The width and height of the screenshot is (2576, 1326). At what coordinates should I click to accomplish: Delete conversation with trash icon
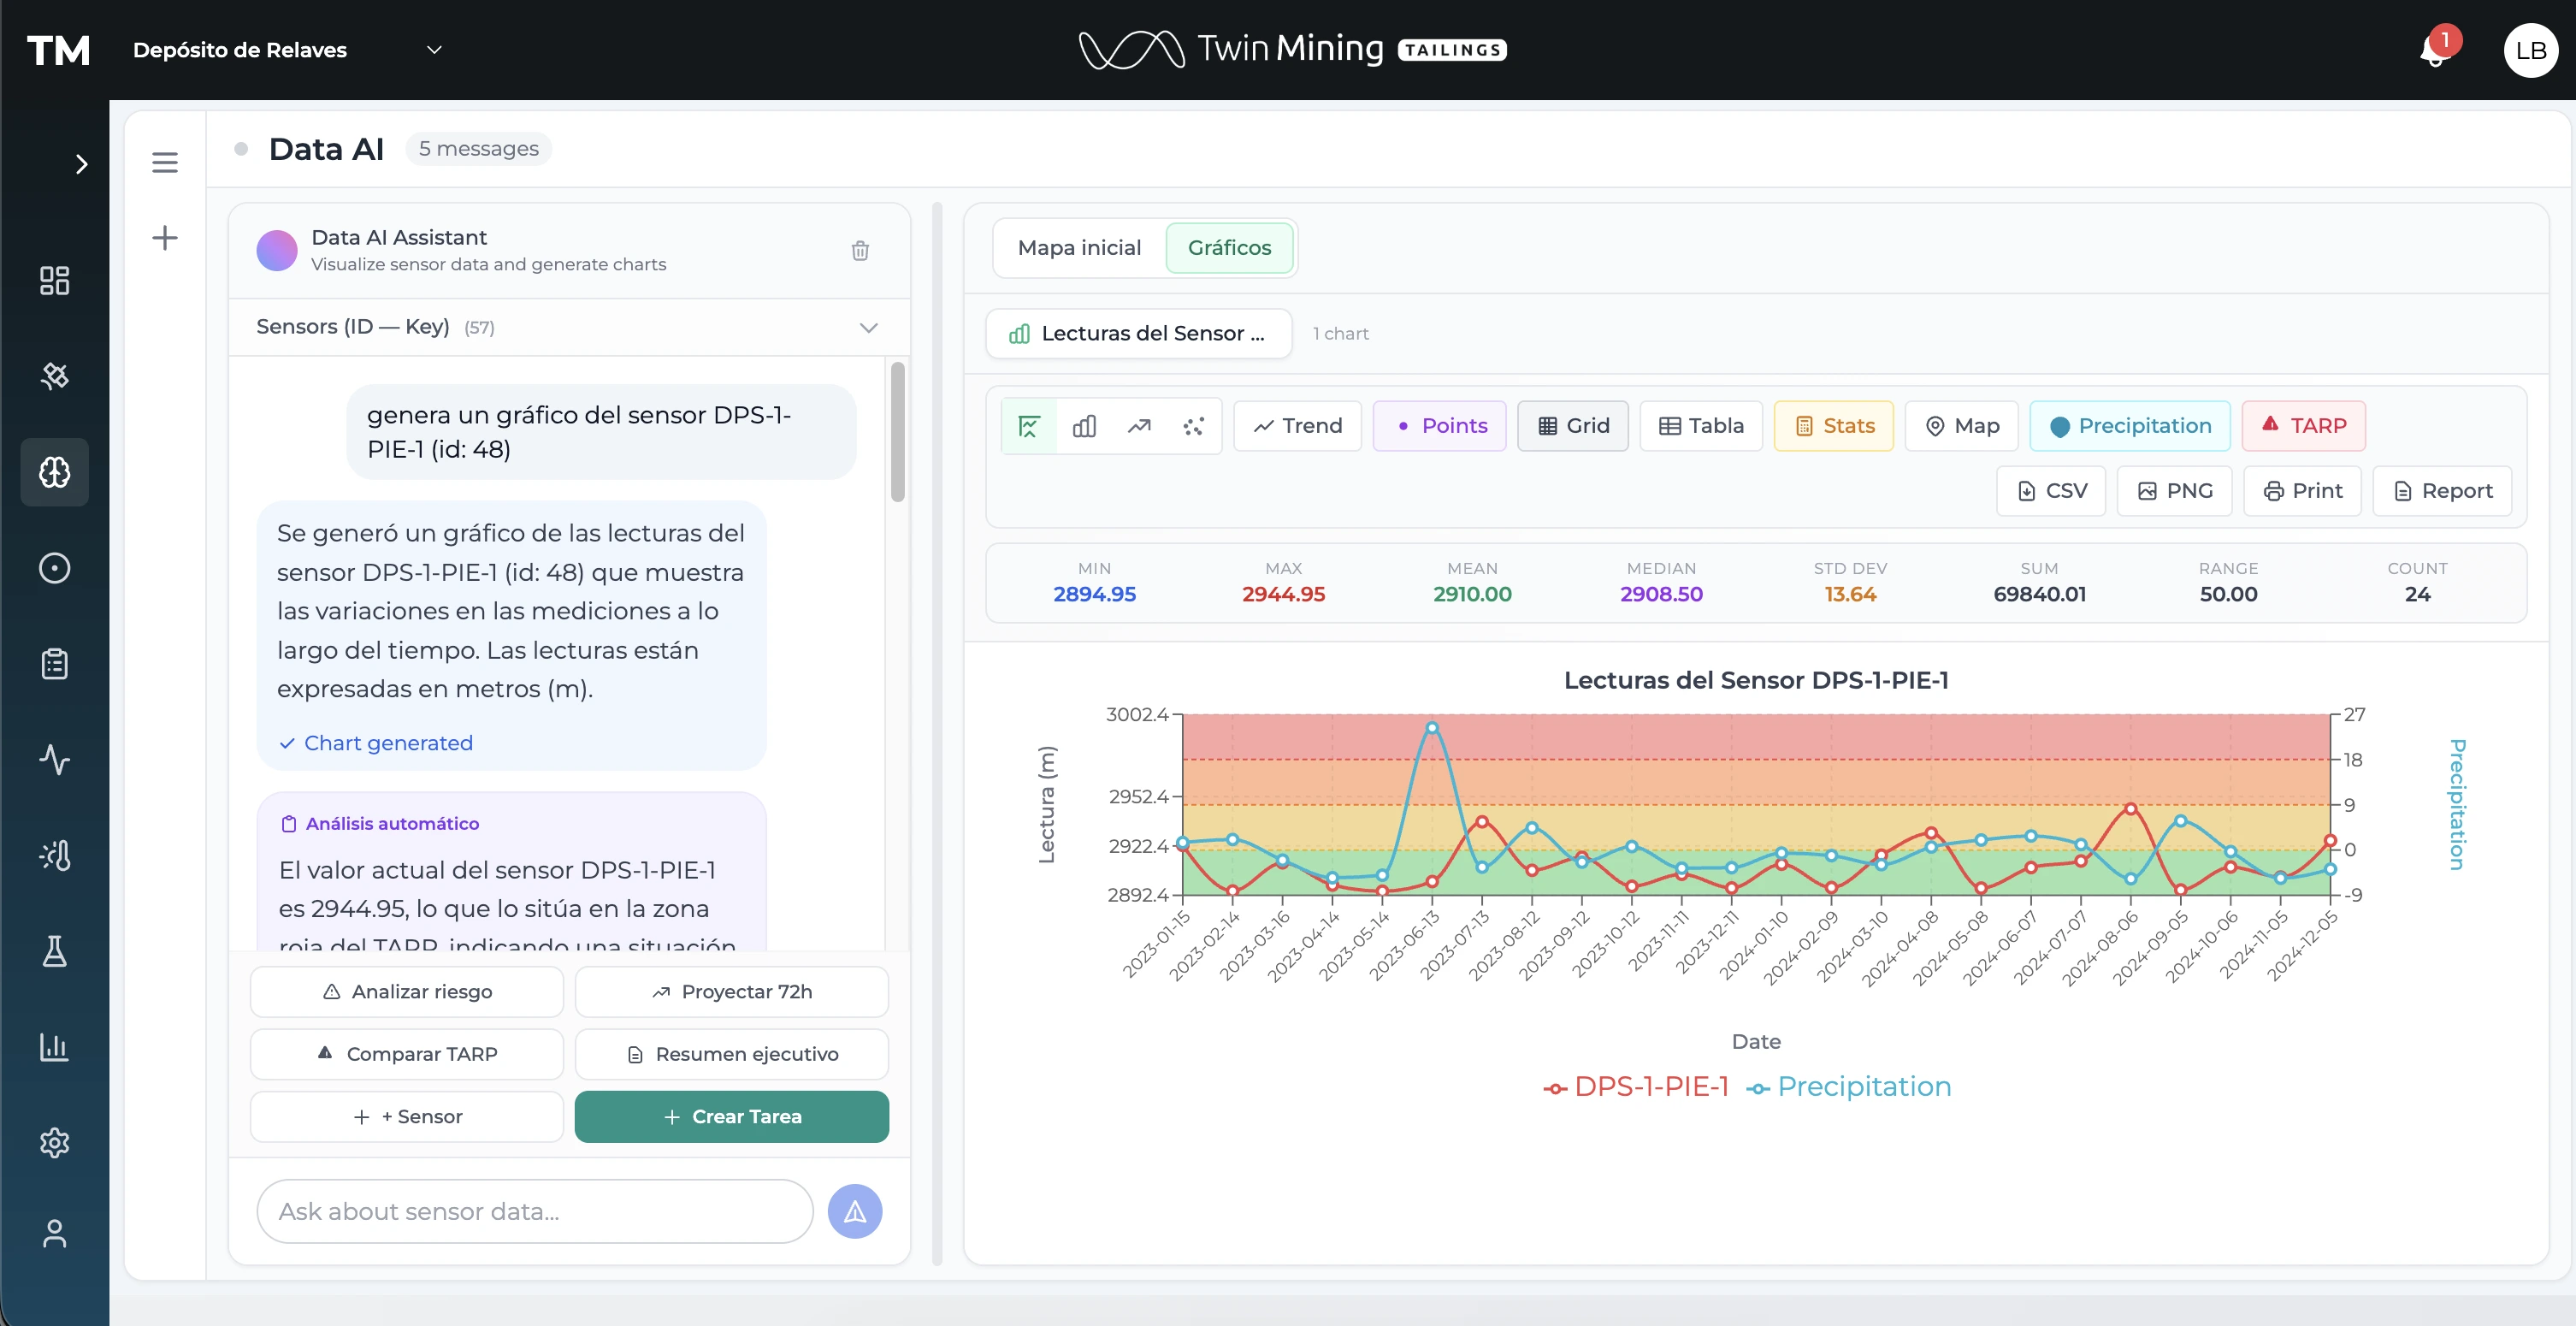(860, 251)
